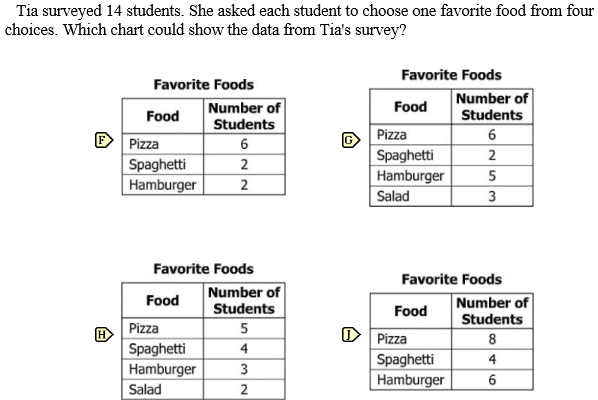
Task: Click Pizza value 5 in chart H
Action: (244, 328)
